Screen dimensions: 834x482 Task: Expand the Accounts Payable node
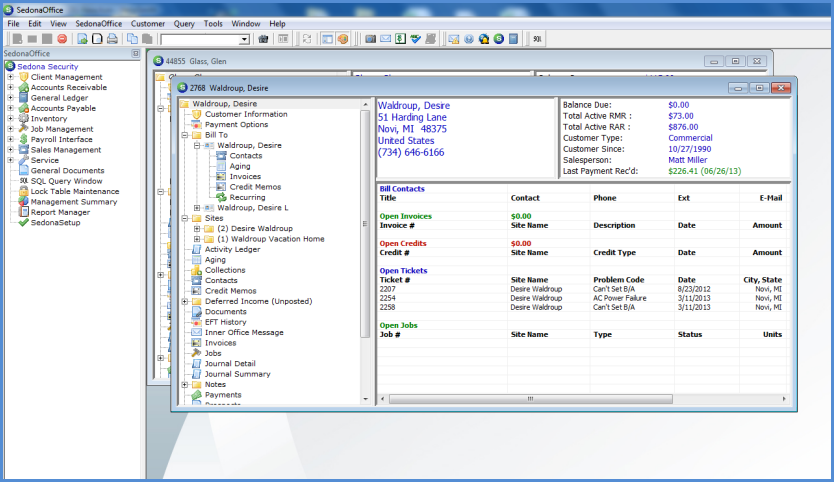coord(10,108)
